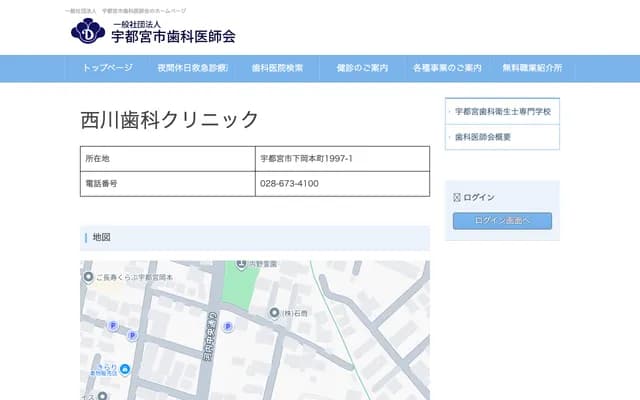
Task: Click the parking icon beside 河内中央通り road
Action: tap(227, 326)
